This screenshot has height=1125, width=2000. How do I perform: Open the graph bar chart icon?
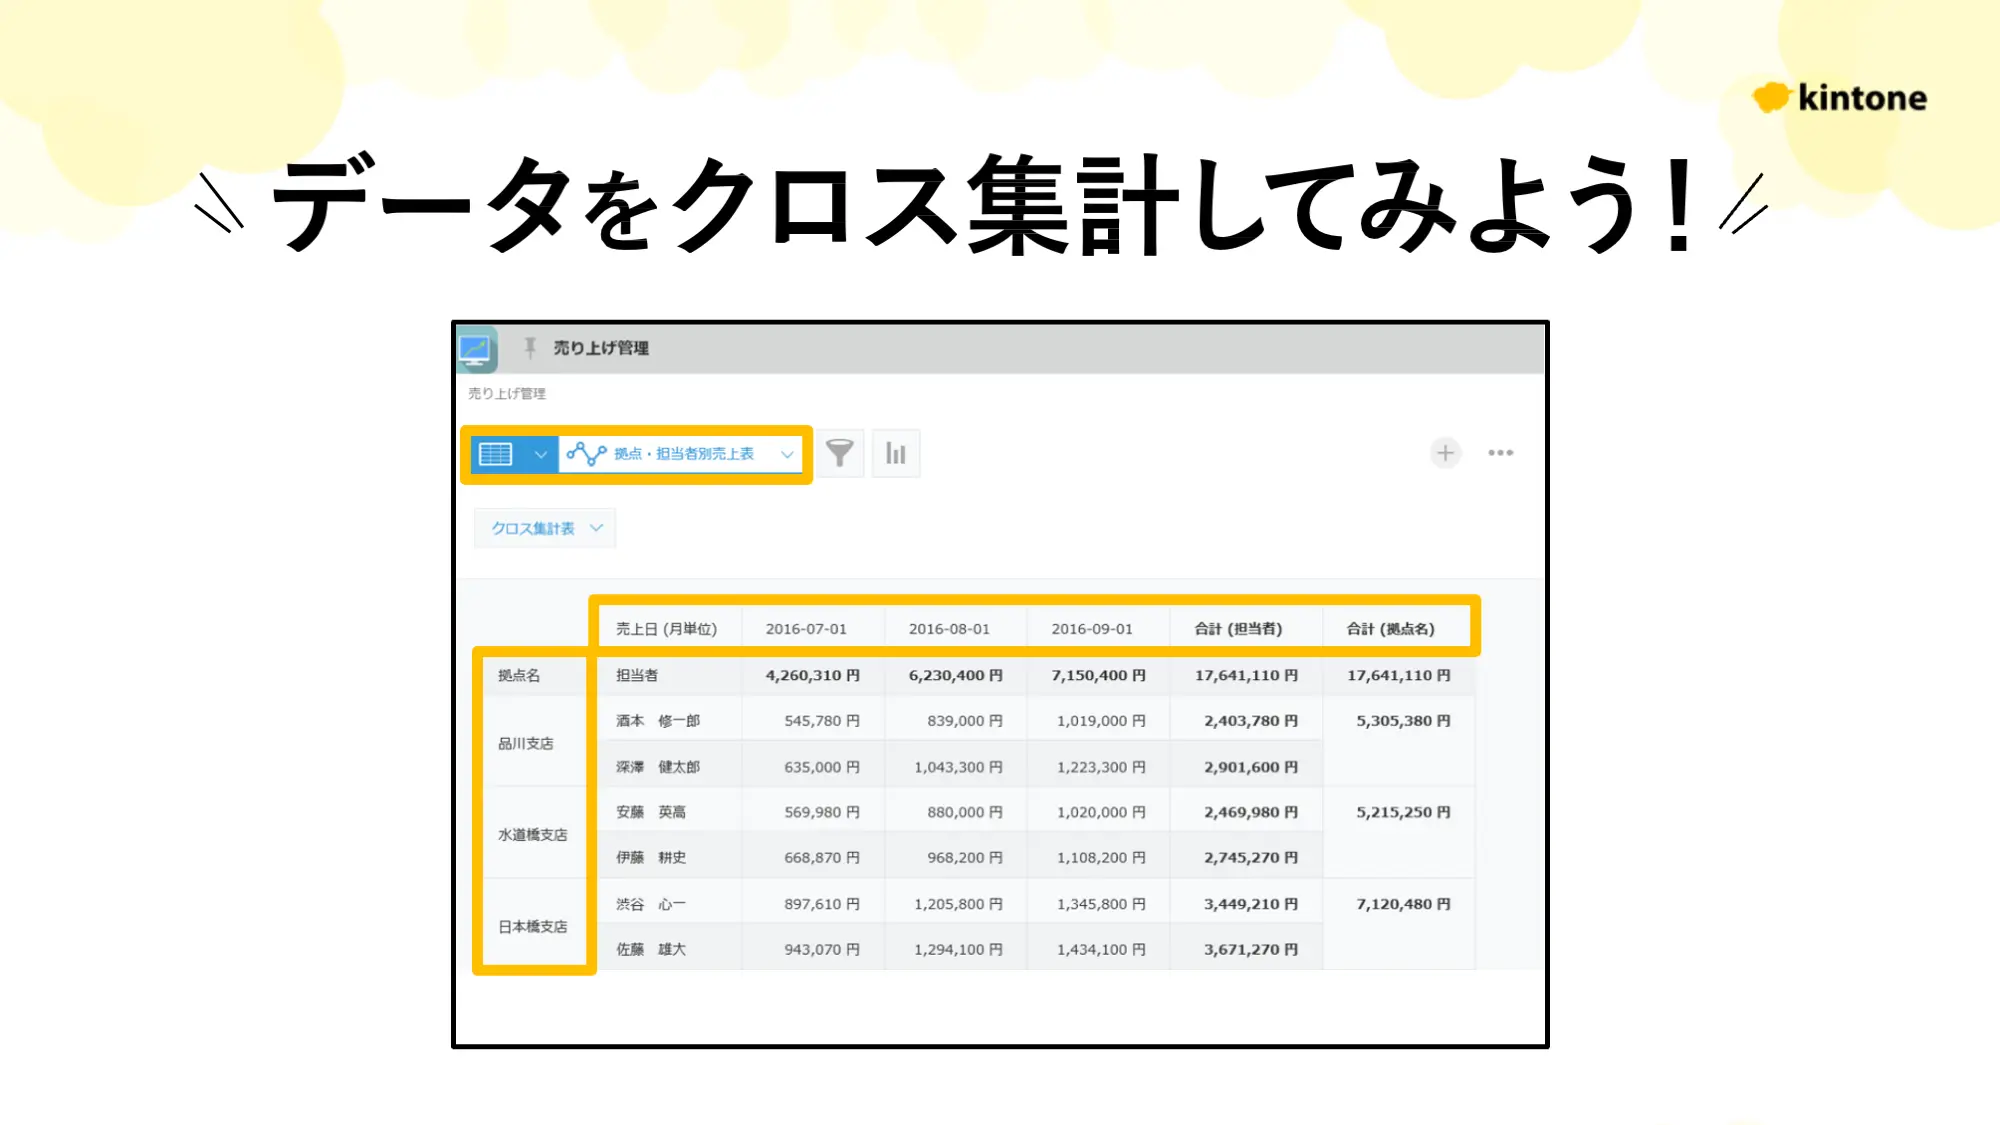point(895,453)
